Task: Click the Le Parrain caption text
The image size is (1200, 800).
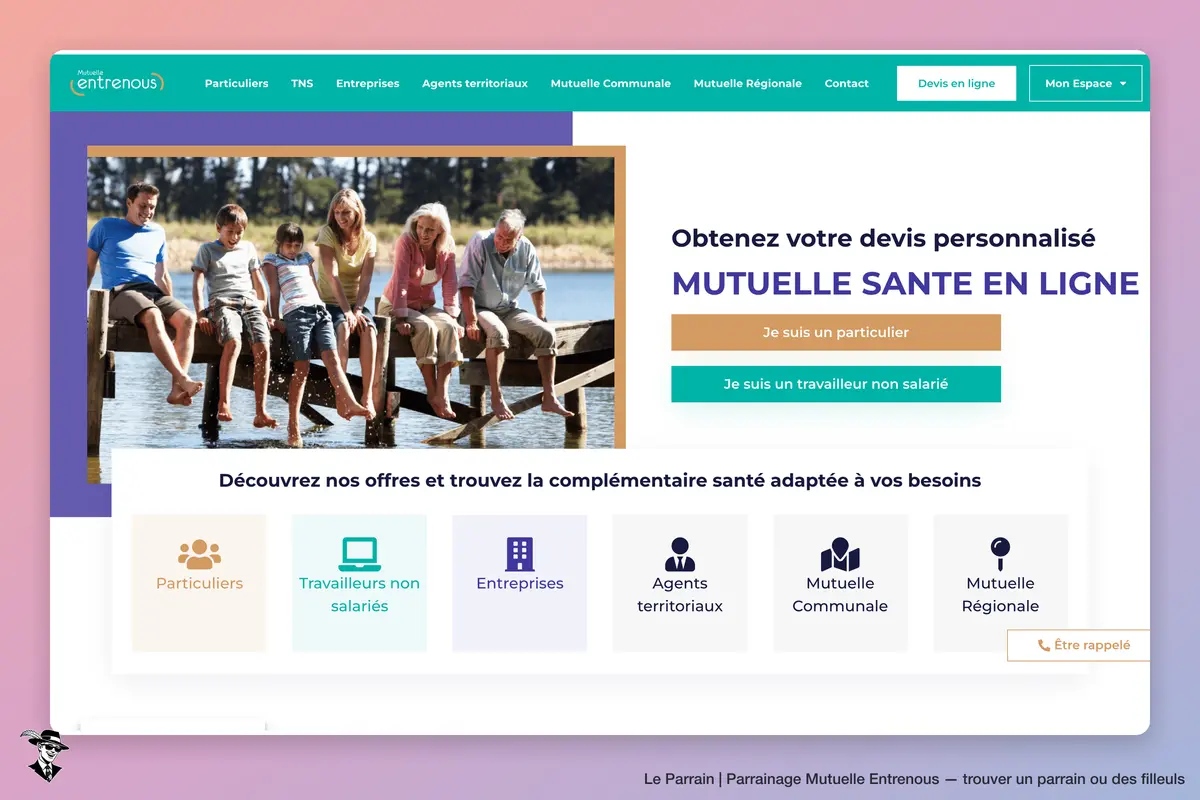Action: [x=914, y=779]
